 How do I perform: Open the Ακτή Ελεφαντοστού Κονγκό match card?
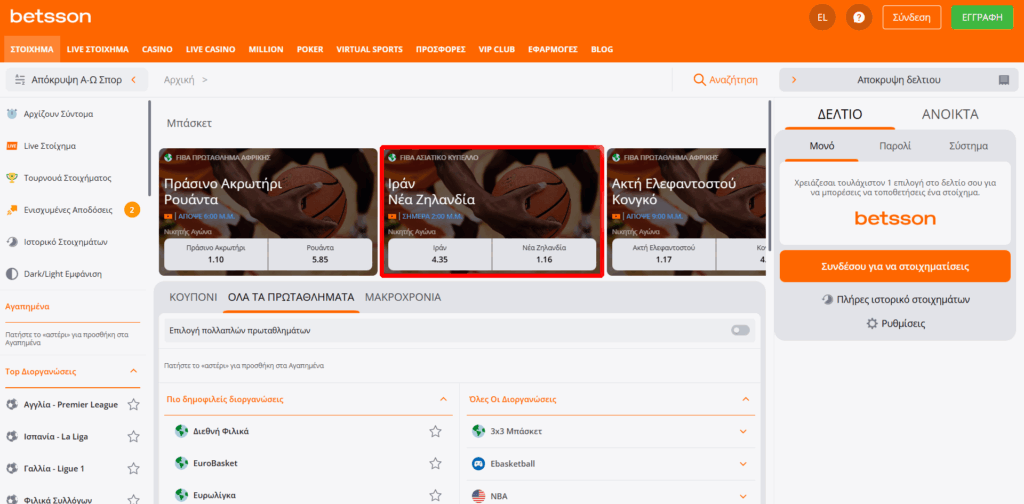pos(686,212)
